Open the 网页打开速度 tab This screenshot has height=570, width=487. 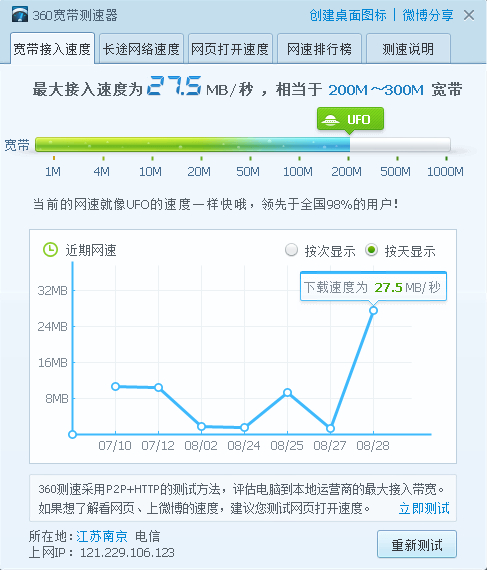pos(230,49)
